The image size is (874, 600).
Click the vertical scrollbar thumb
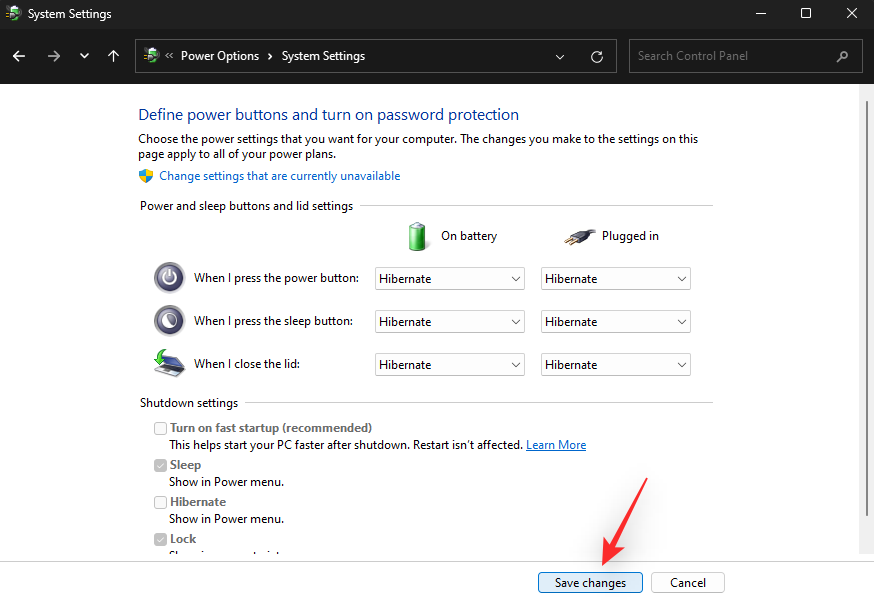point(867,308)
